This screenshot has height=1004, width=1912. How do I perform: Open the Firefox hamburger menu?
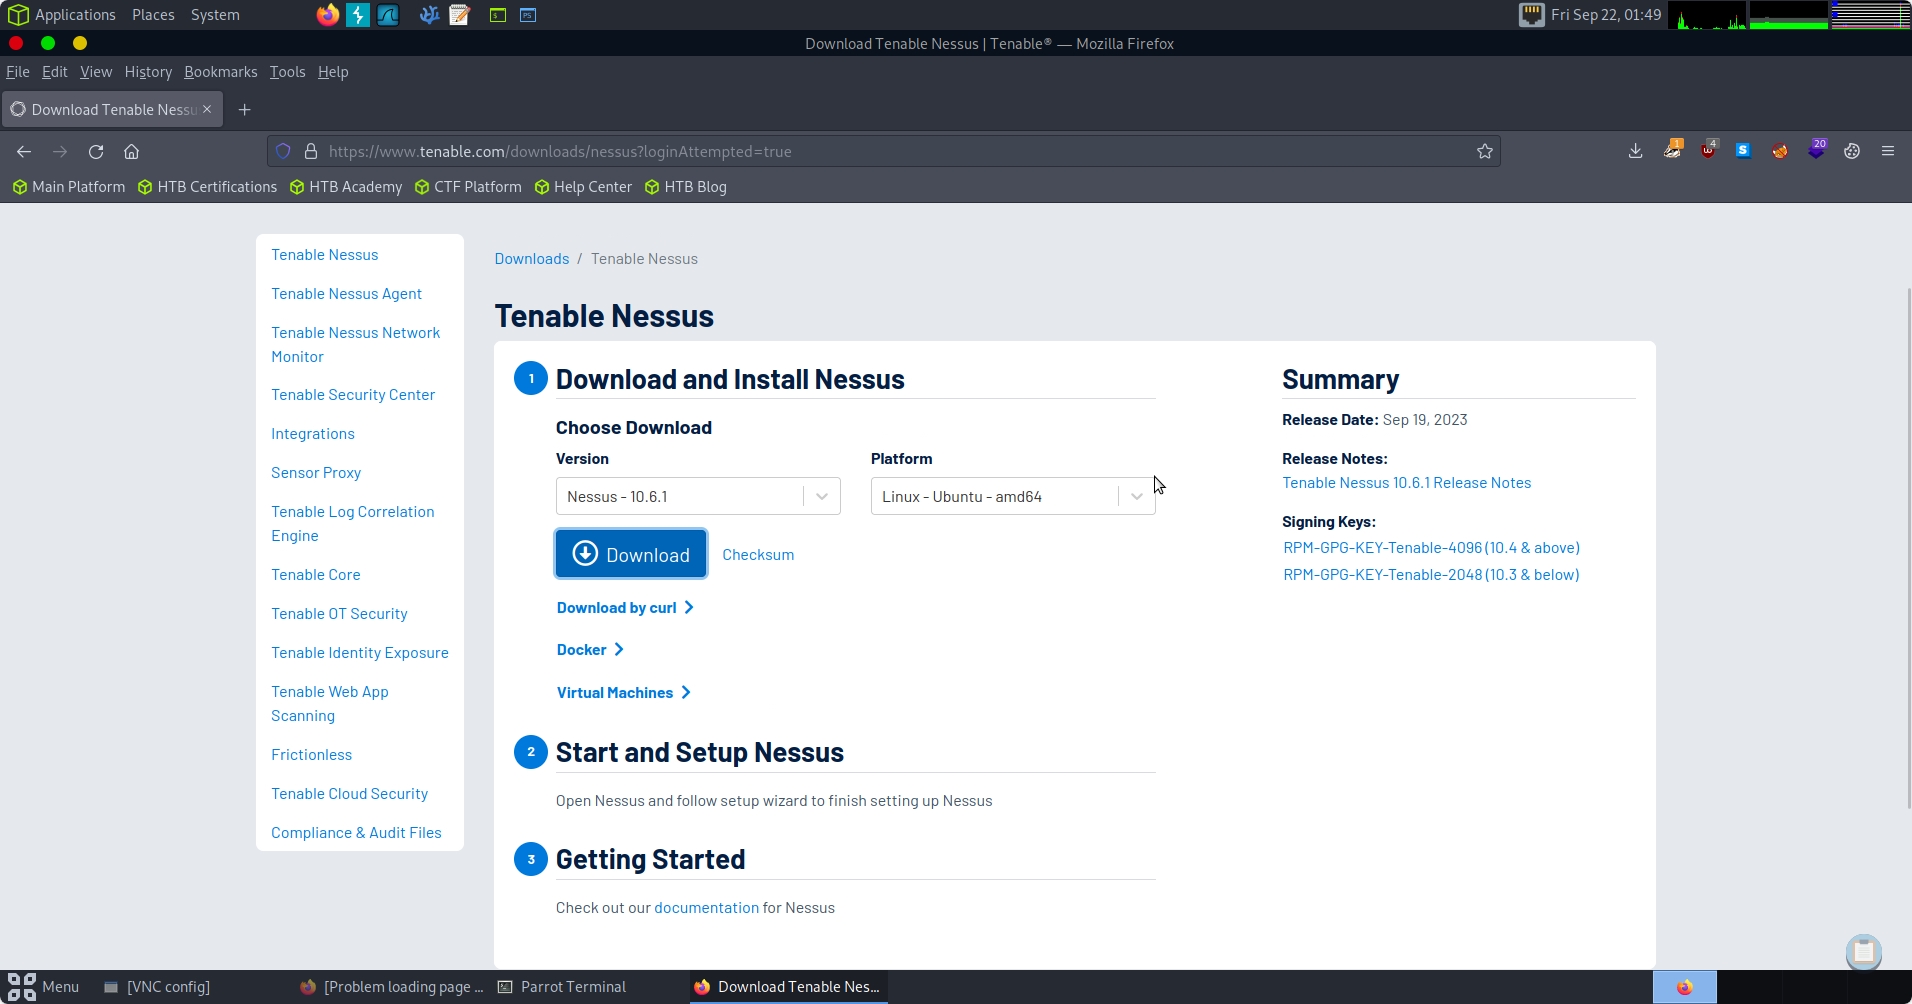click(x=1888, y=151)
